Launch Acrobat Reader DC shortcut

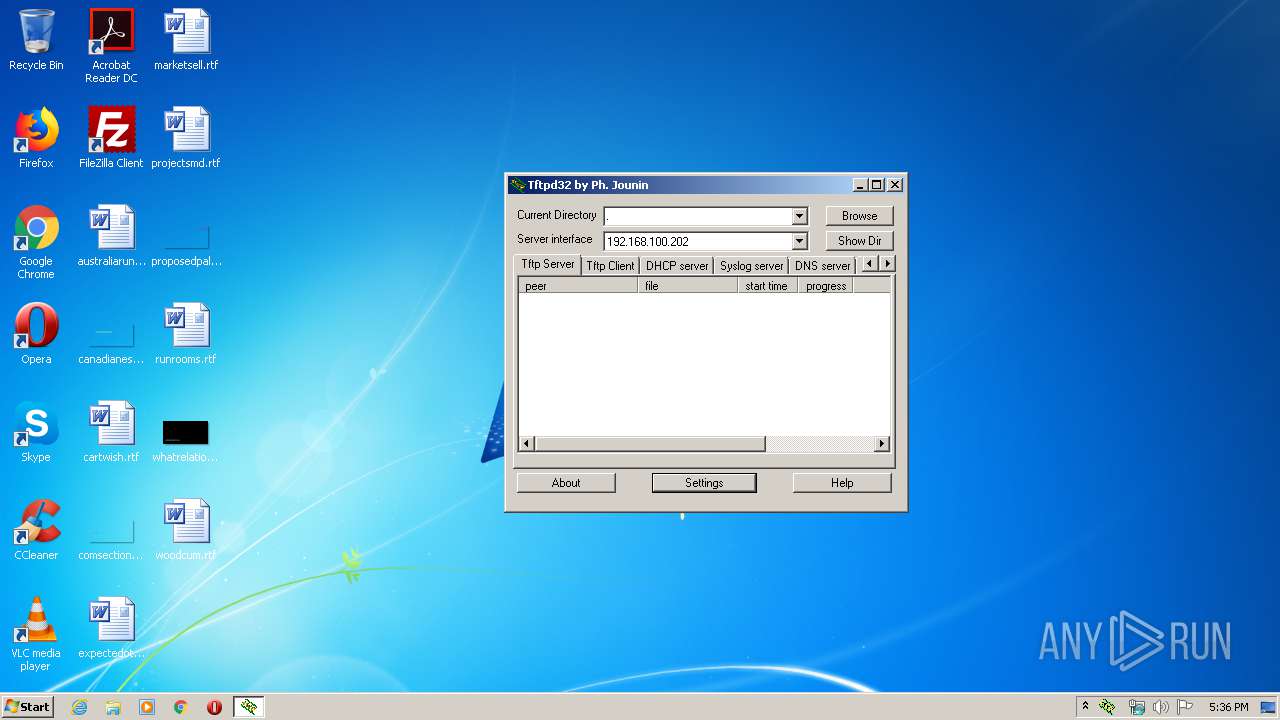111,46
